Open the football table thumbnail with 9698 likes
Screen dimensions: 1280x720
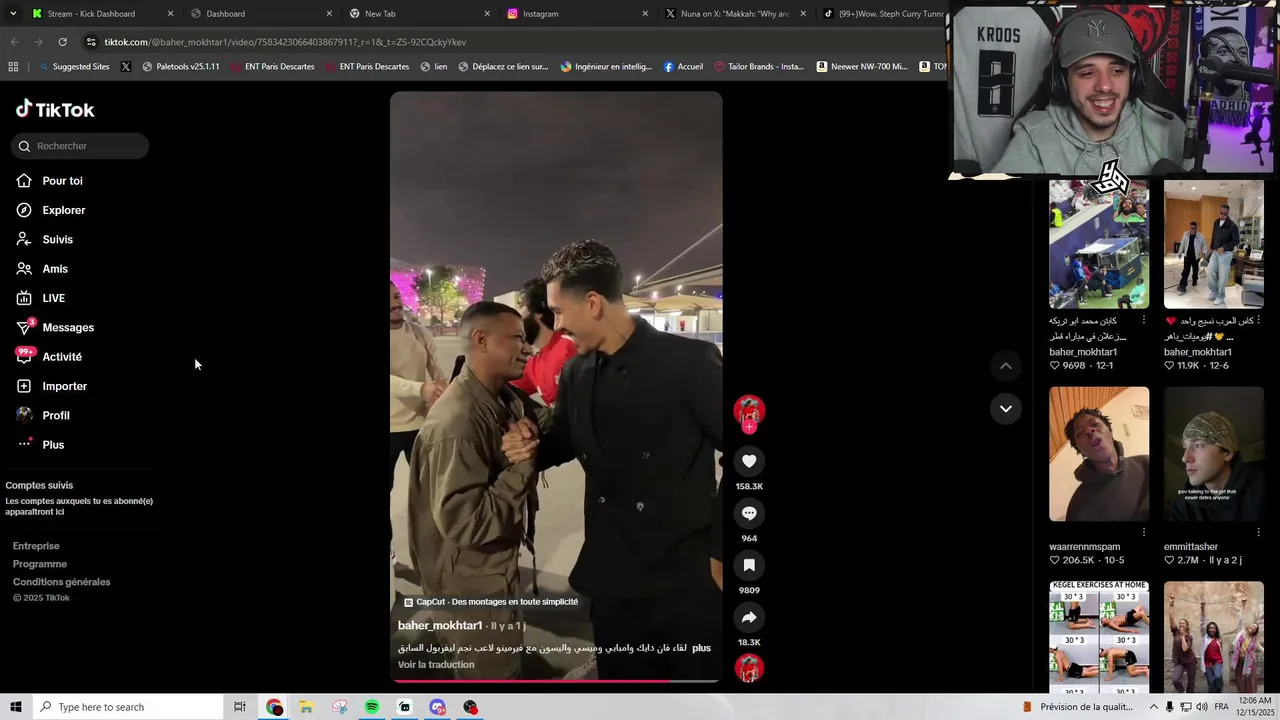[1099, 244]
